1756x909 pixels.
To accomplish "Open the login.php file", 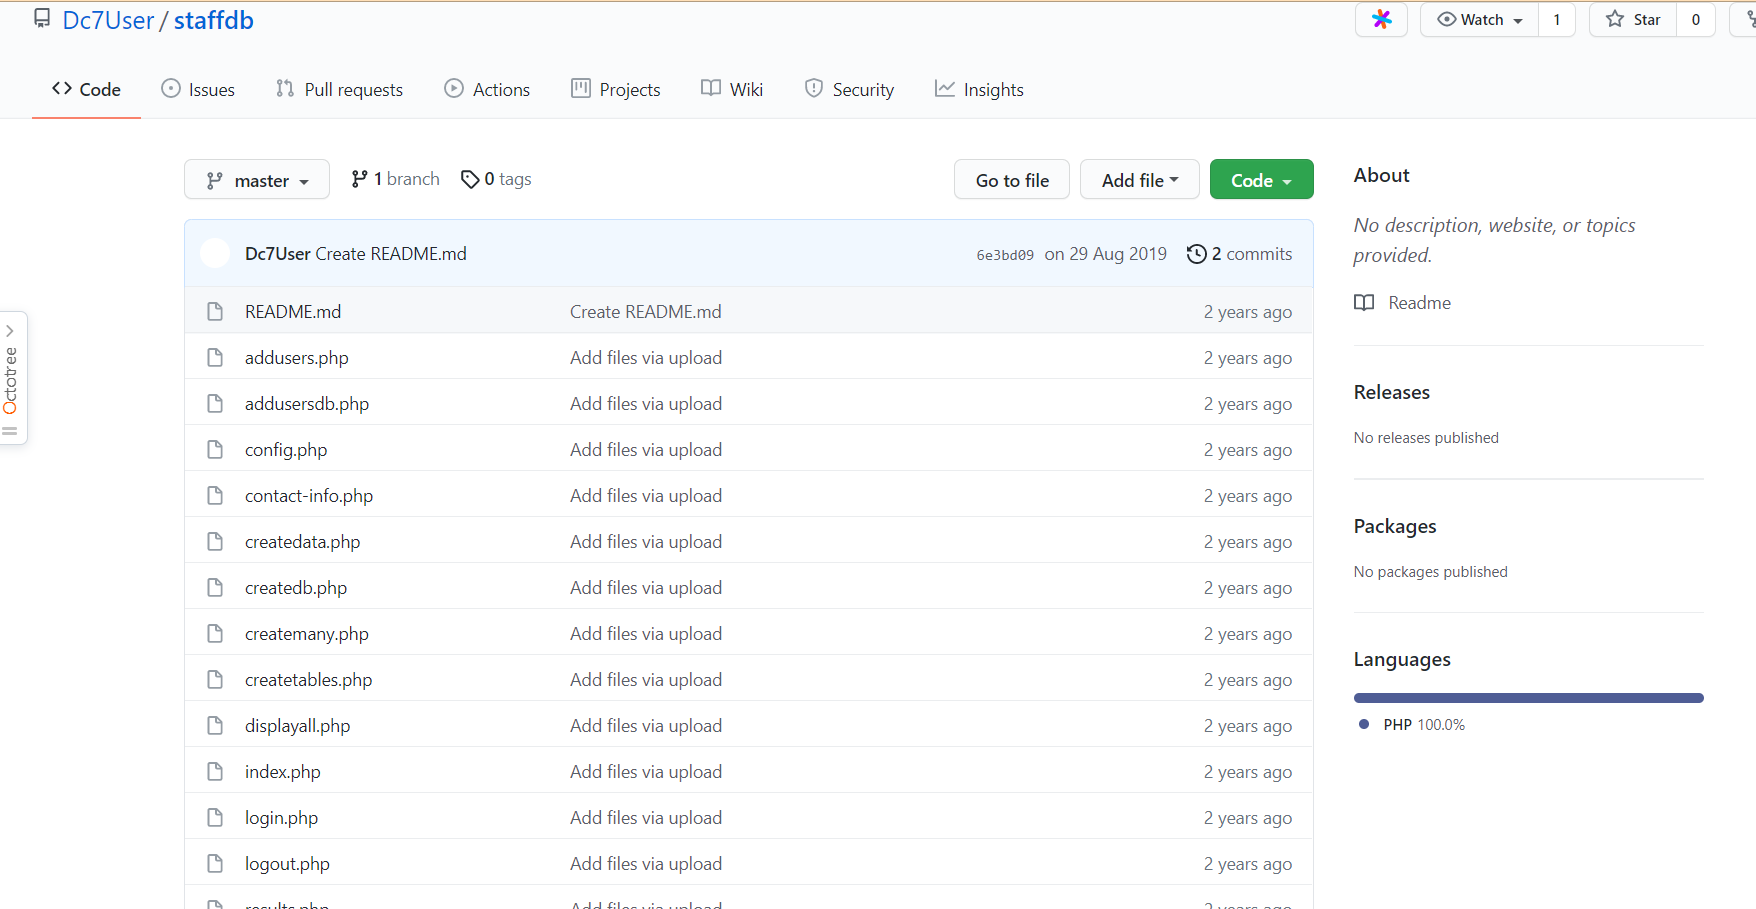I will pos(281,818).
